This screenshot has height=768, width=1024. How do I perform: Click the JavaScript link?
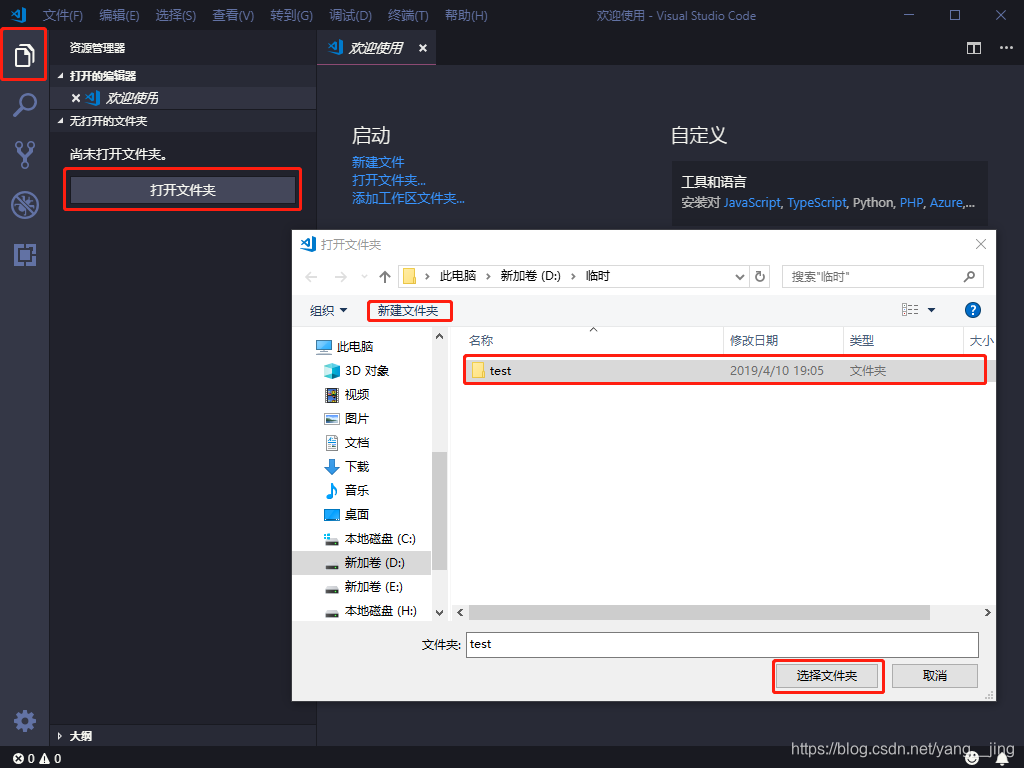click(752, 202)
